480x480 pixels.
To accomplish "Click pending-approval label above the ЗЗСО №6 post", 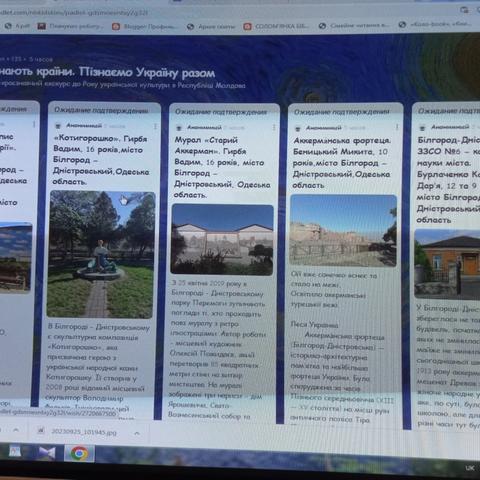I will click(449, 111).
